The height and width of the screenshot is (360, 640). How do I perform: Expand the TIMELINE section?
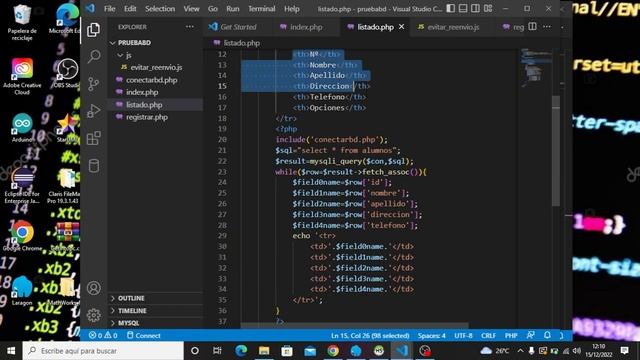pos(155,311)
